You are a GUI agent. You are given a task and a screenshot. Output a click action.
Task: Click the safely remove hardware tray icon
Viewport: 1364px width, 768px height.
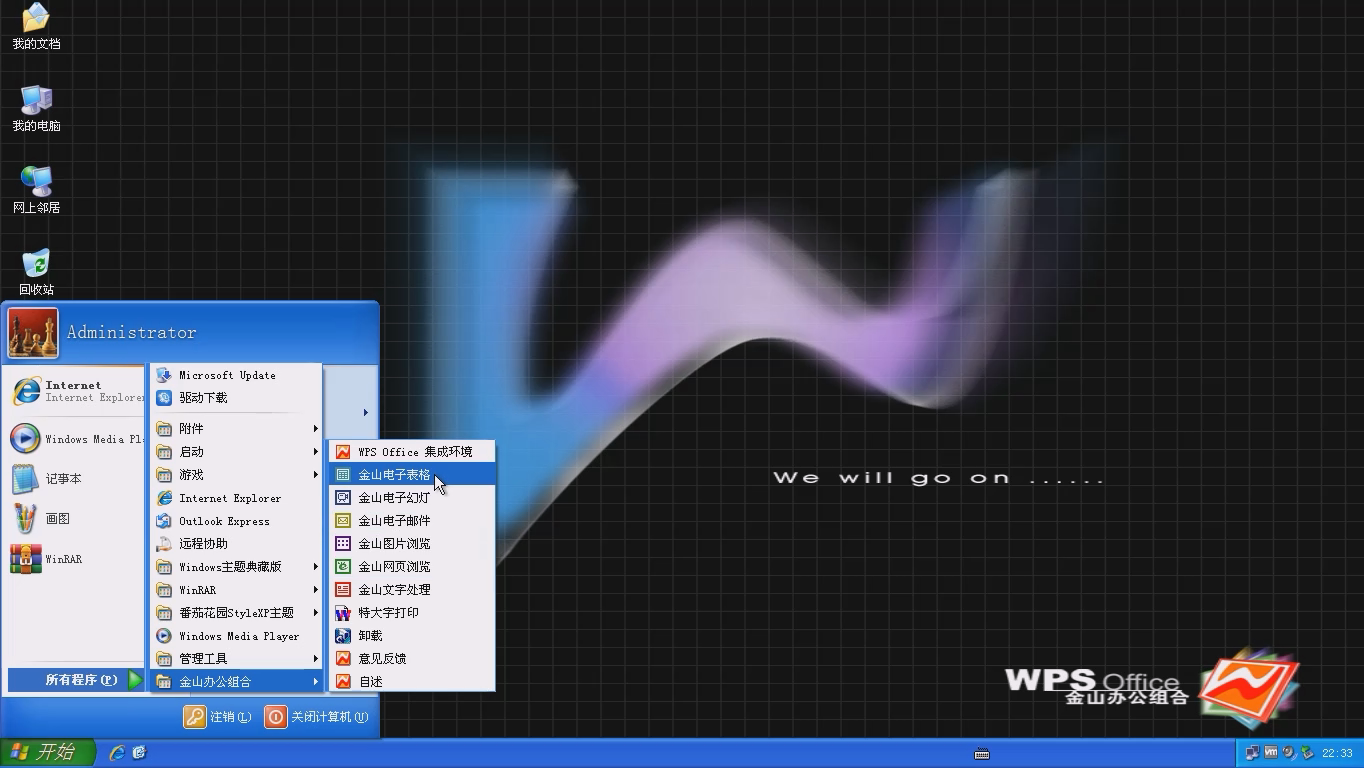coord(1306,753)
